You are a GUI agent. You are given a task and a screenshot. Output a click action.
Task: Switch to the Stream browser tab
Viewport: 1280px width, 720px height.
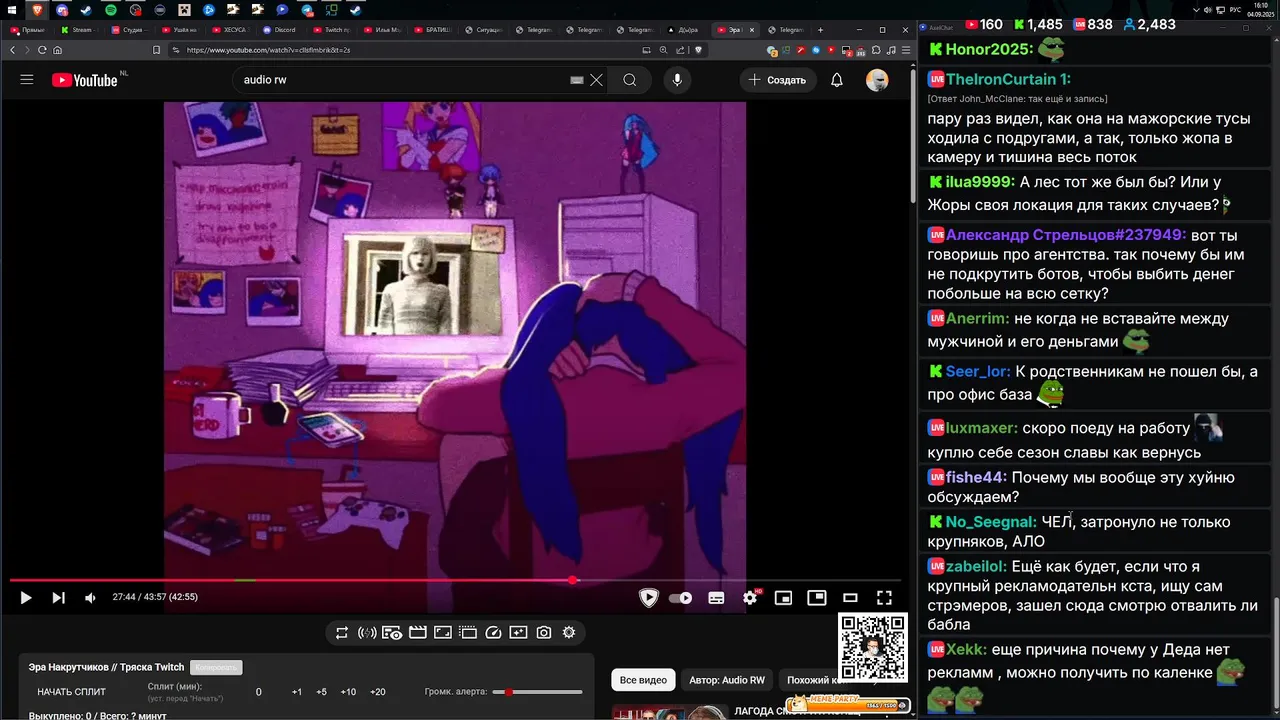[x=77, y=30]
